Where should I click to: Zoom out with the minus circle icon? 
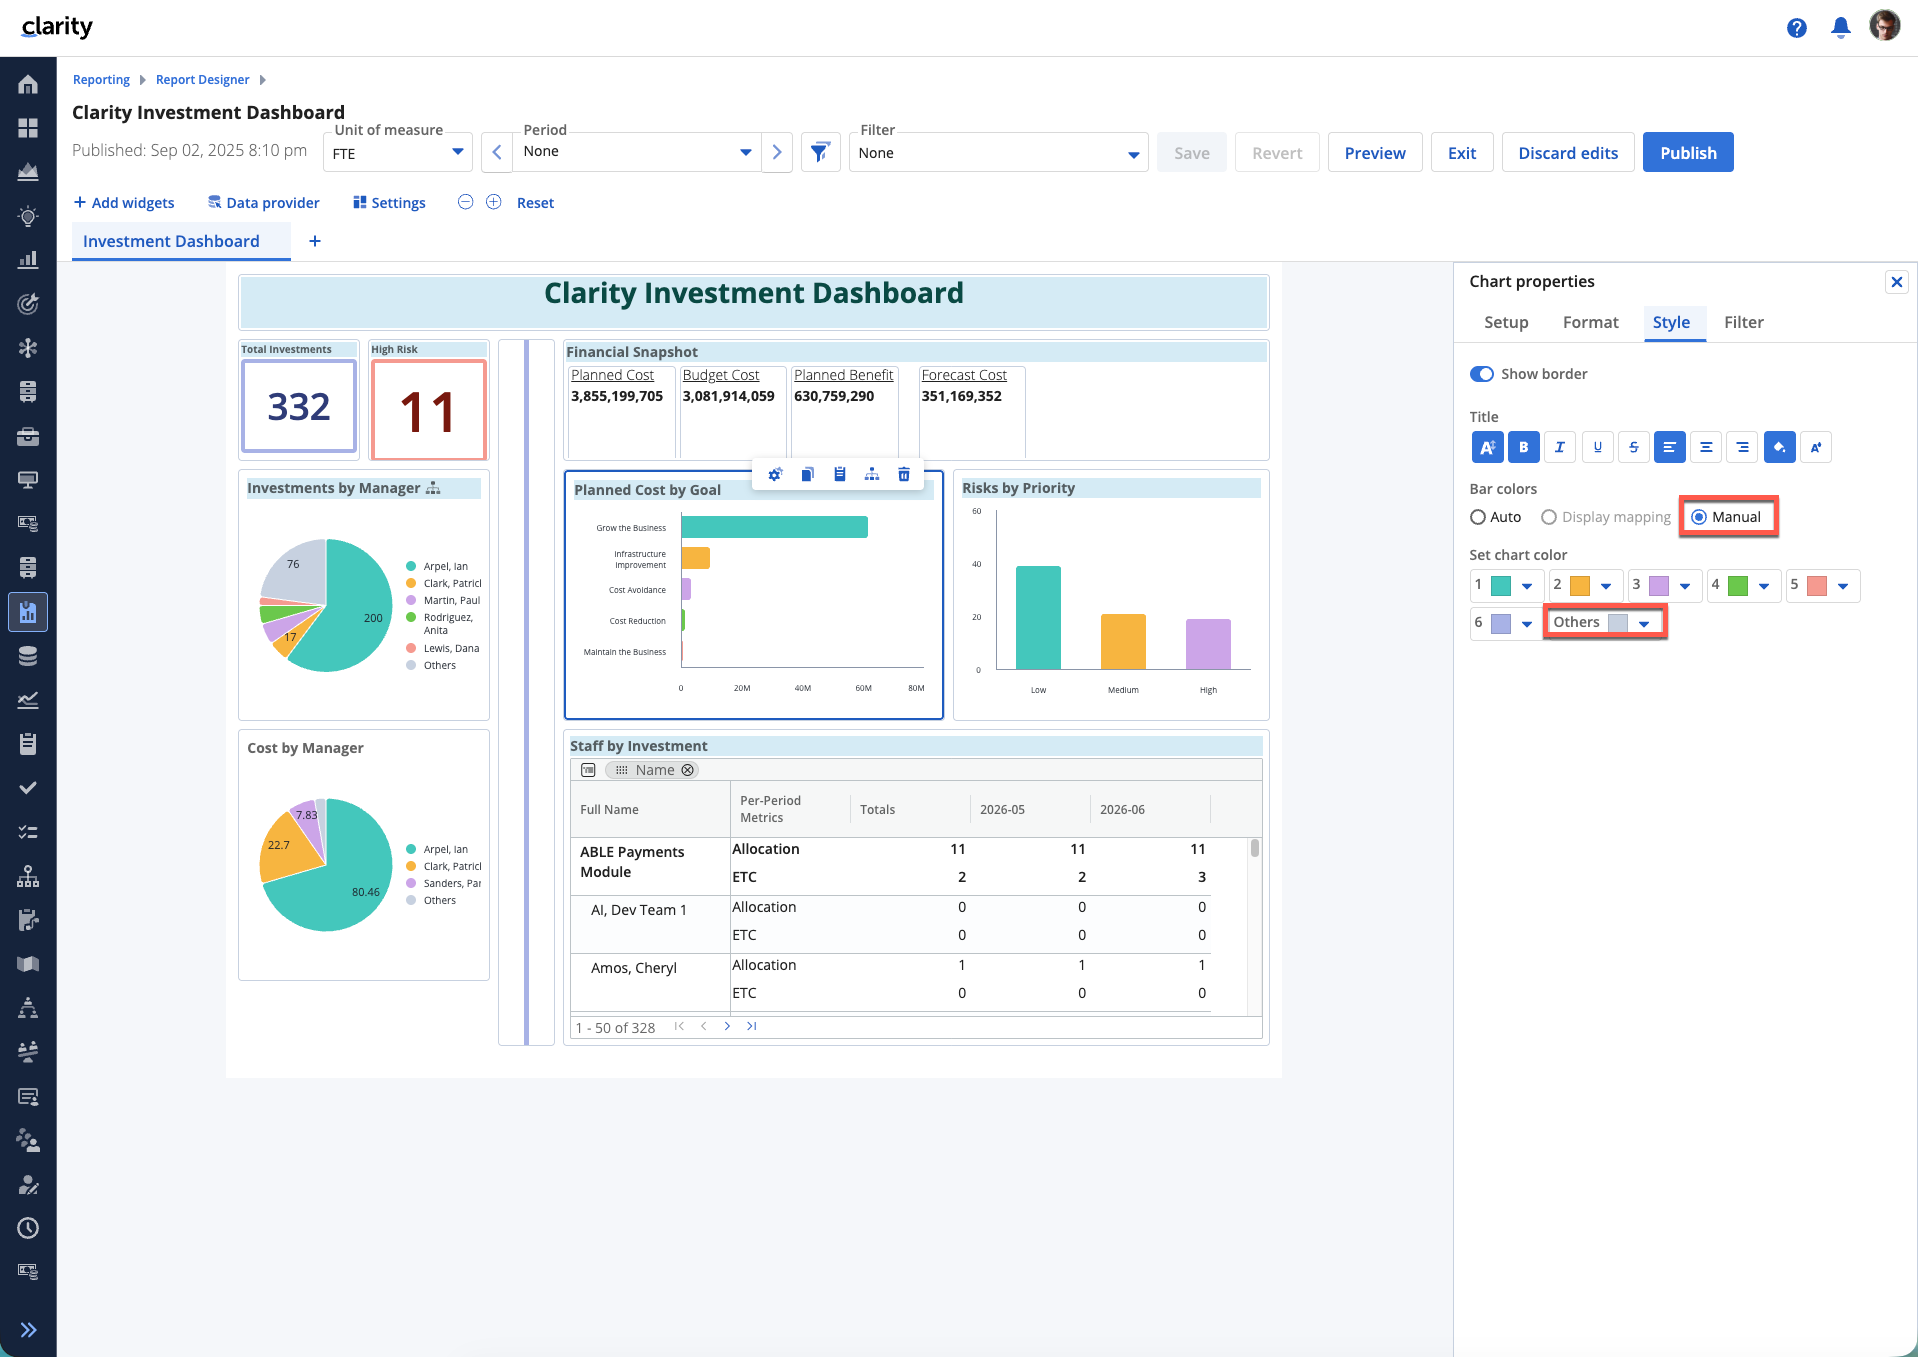point(465,202)
